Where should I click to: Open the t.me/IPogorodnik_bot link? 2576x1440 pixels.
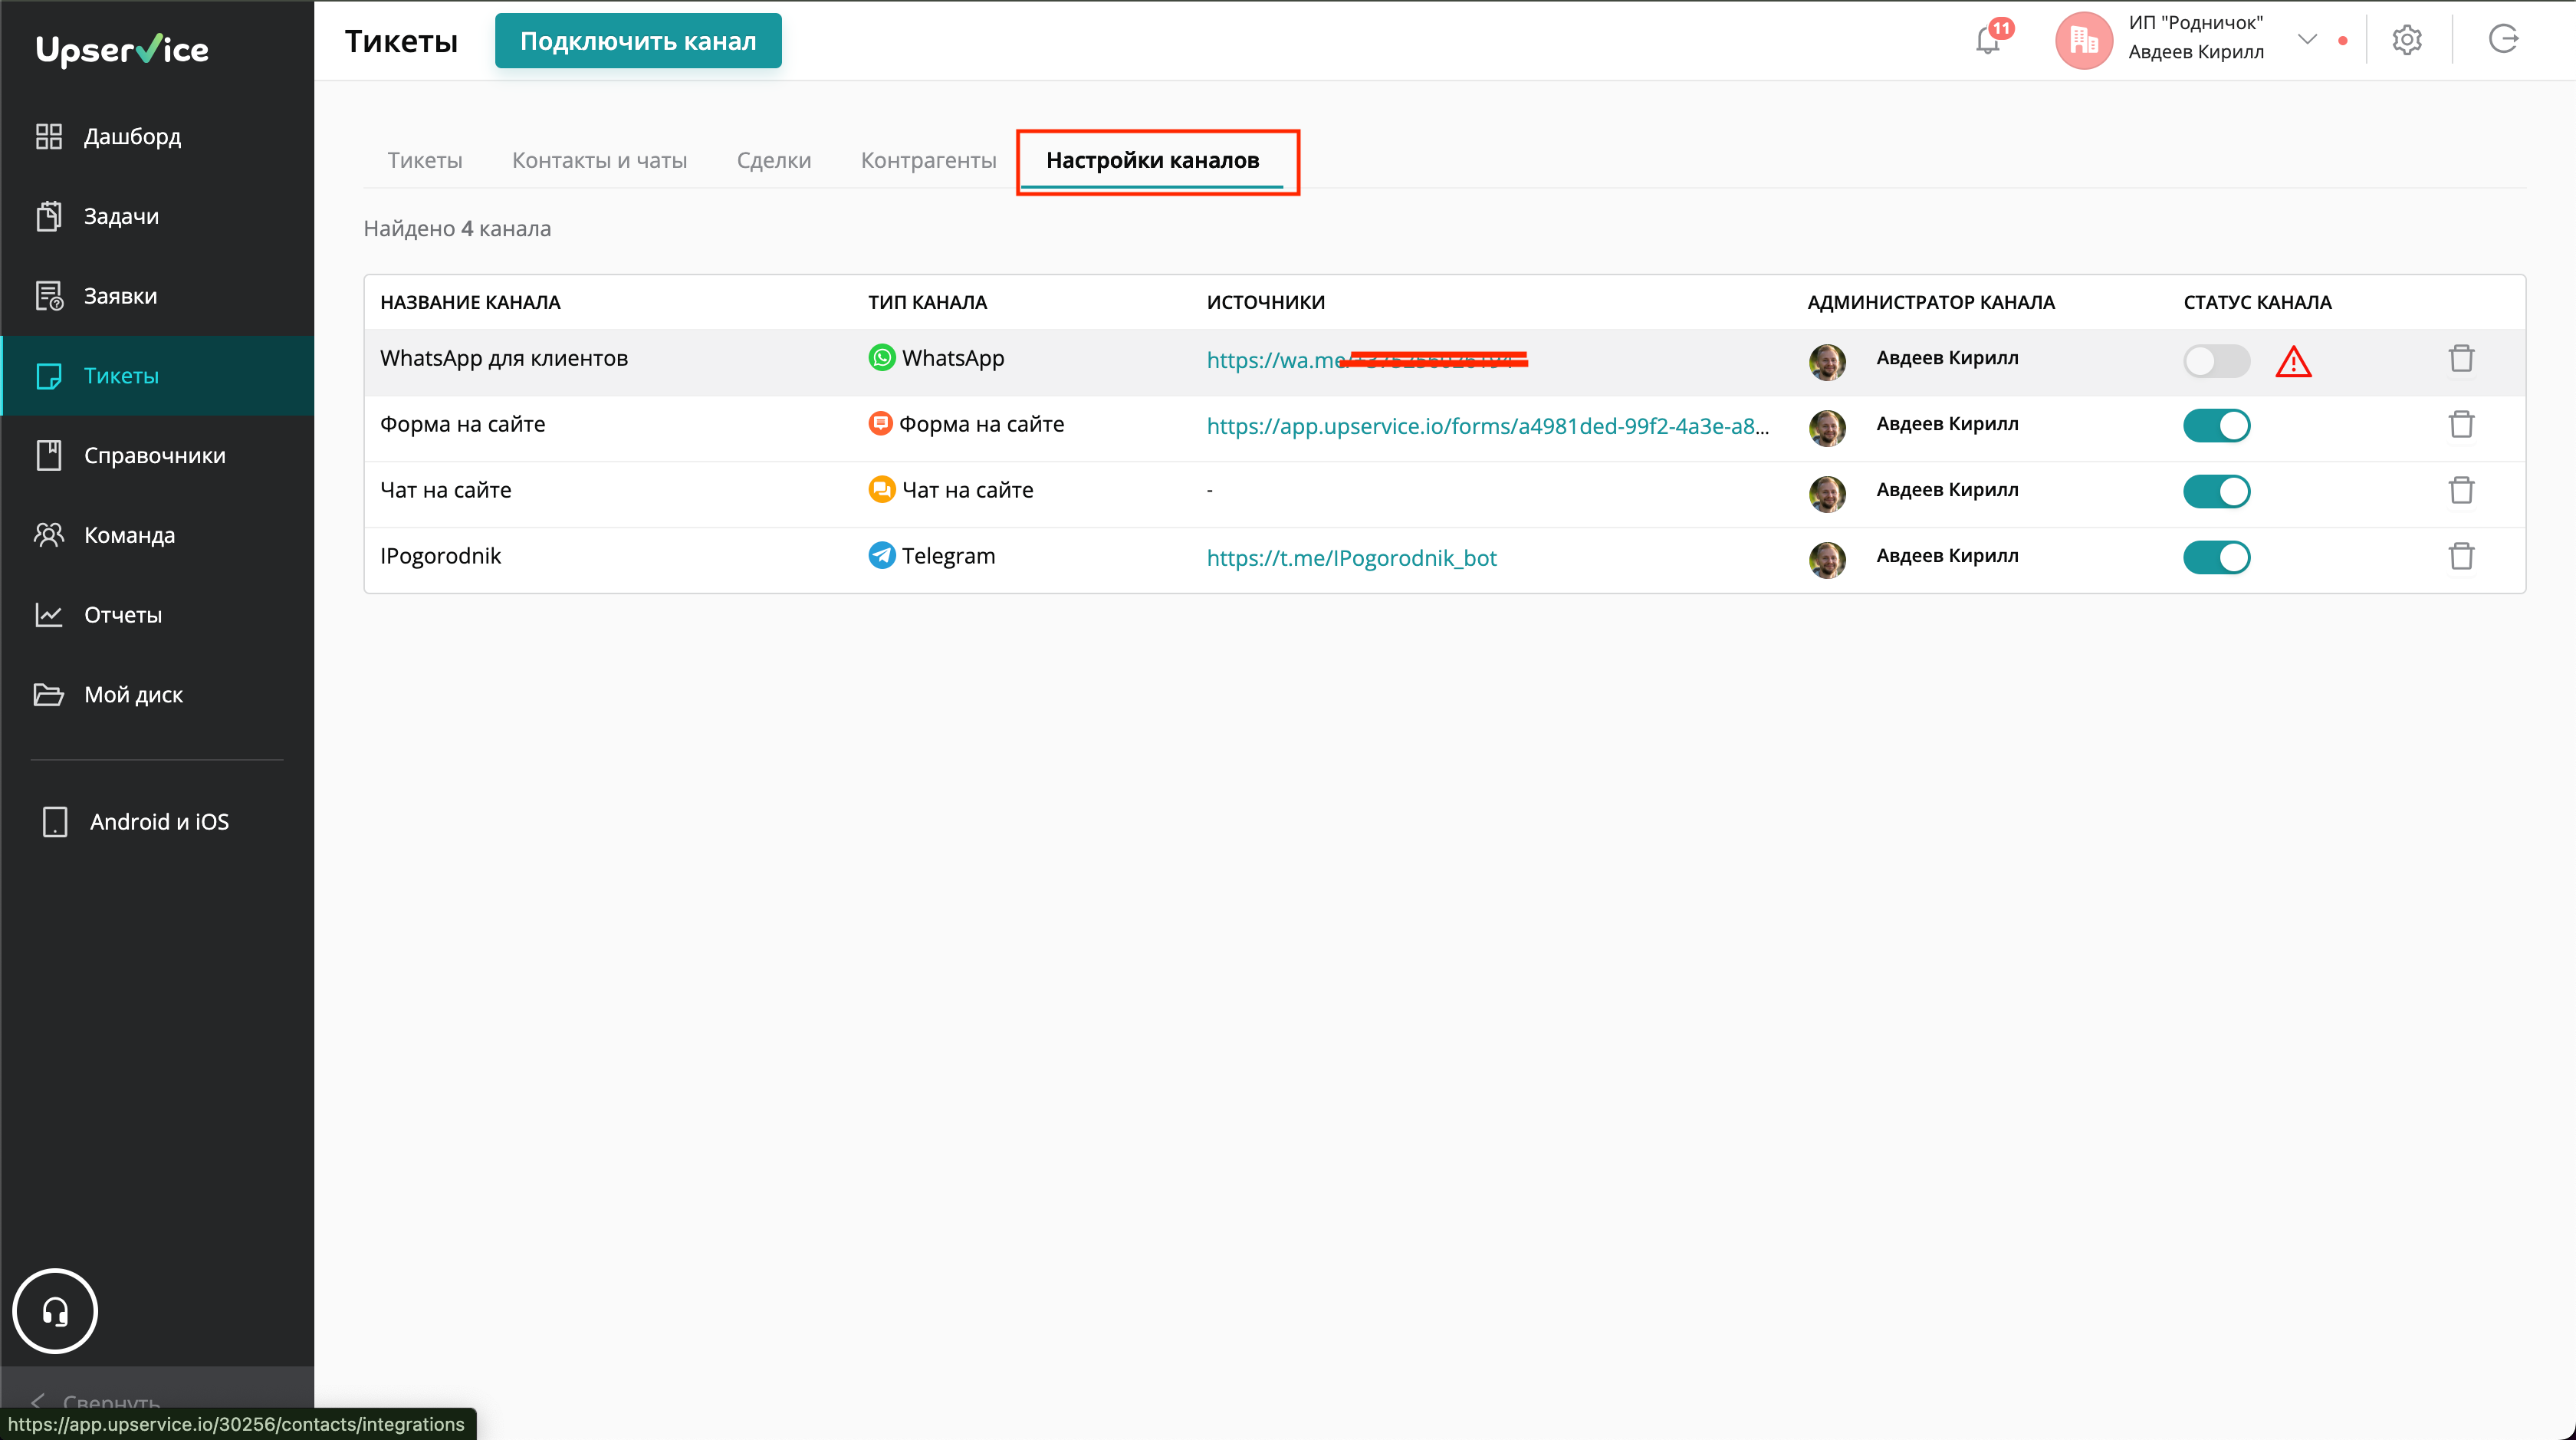coord(1351,558)
